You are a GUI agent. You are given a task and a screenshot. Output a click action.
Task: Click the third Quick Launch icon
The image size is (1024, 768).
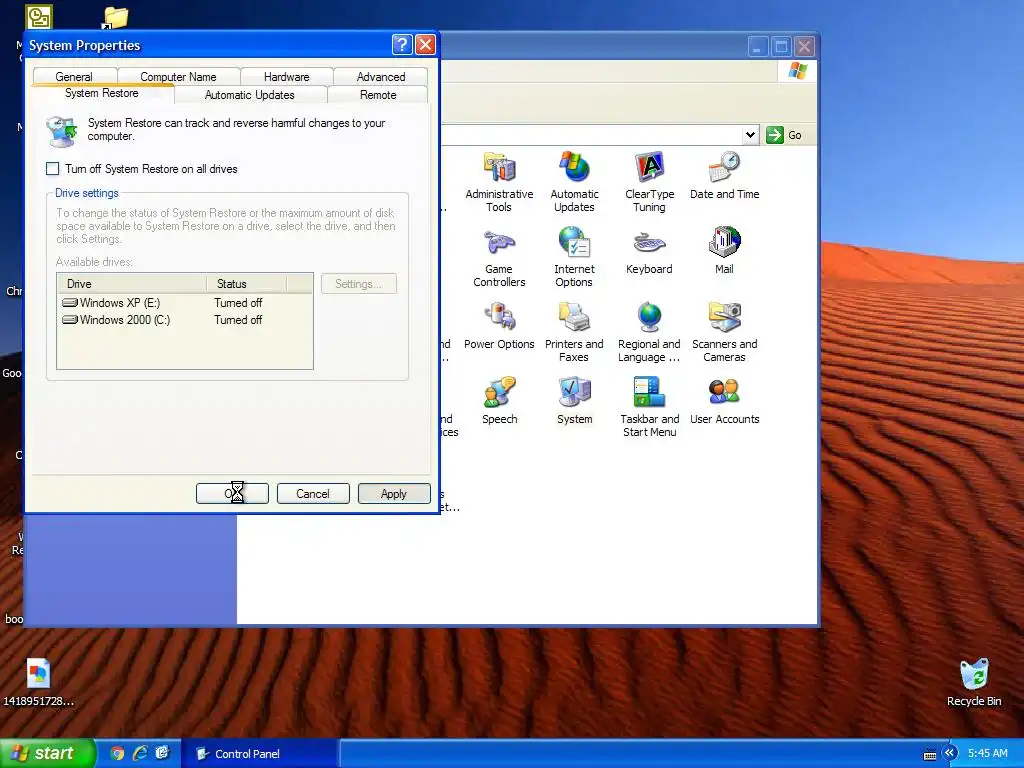coord(163,753)
